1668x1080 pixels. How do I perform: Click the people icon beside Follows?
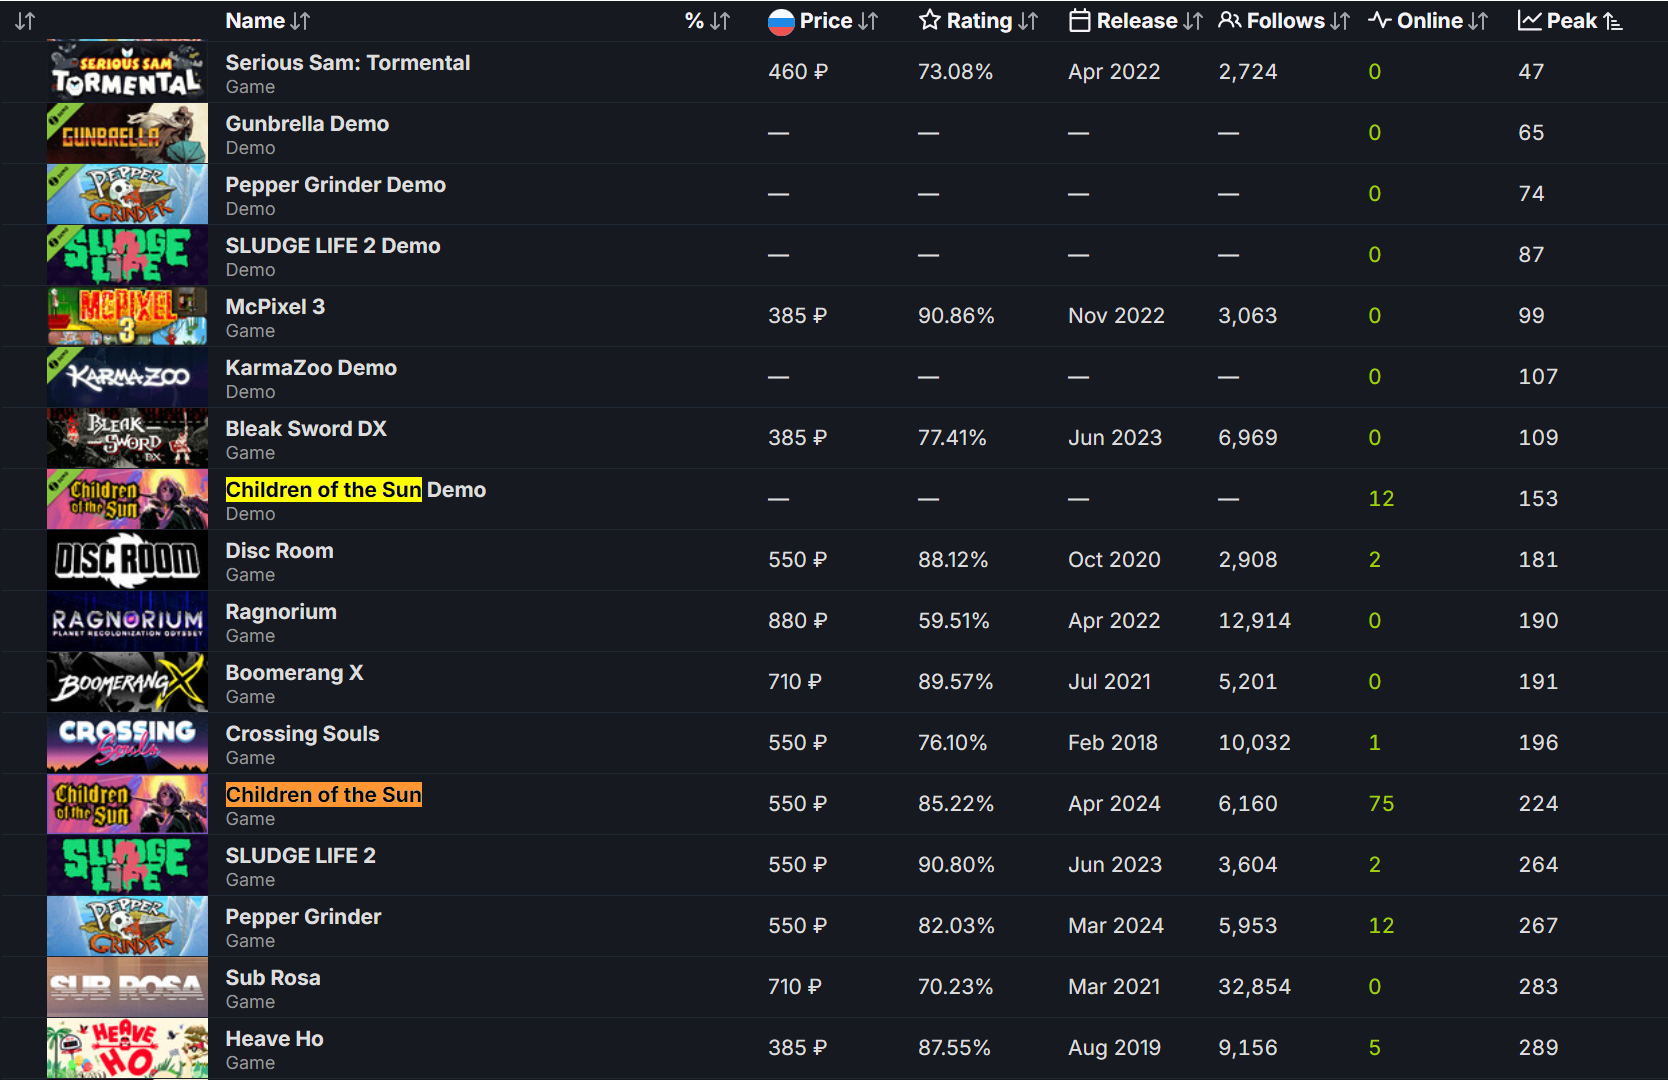[x=1230, y=21]
